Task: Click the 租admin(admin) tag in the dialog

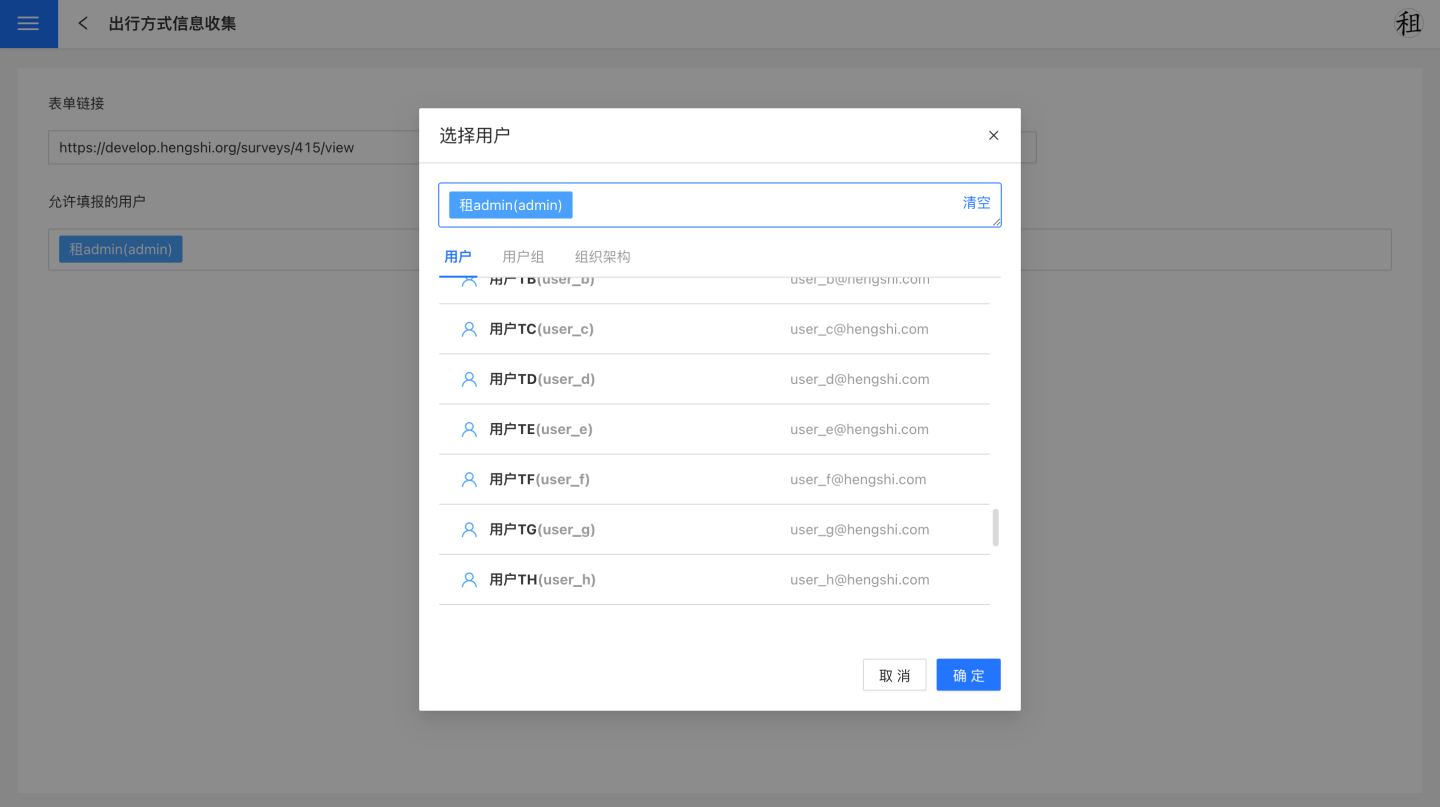Action: point(510,205)
